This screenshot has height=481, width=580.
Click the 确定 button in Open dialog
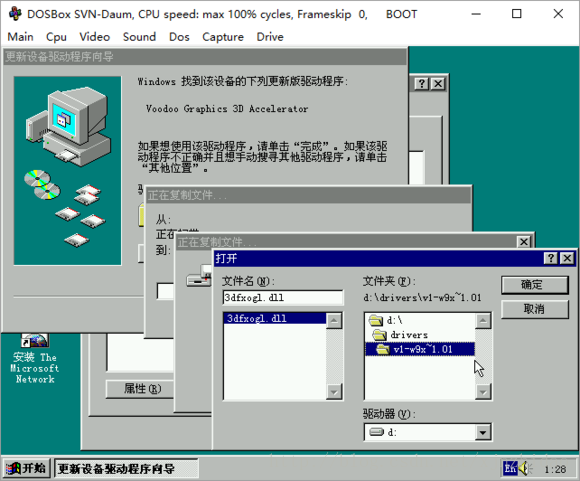point(535,285)
